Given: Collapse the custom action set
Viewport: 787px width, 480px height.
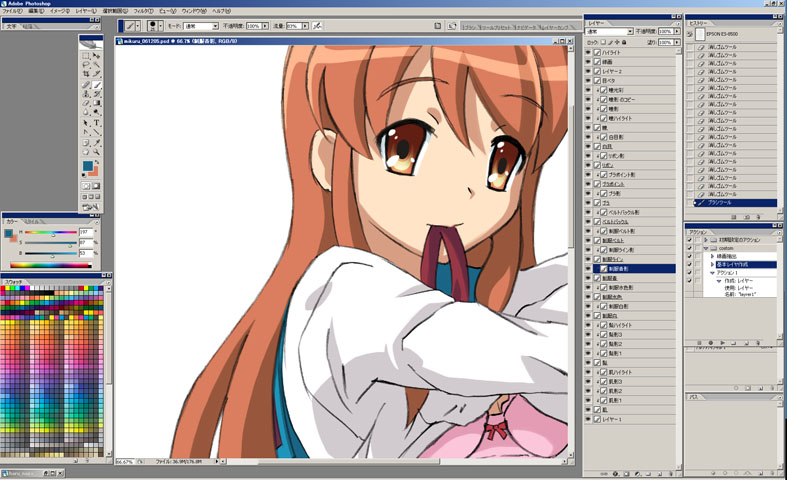Looking at the screenshot, I should coord(706,248).
